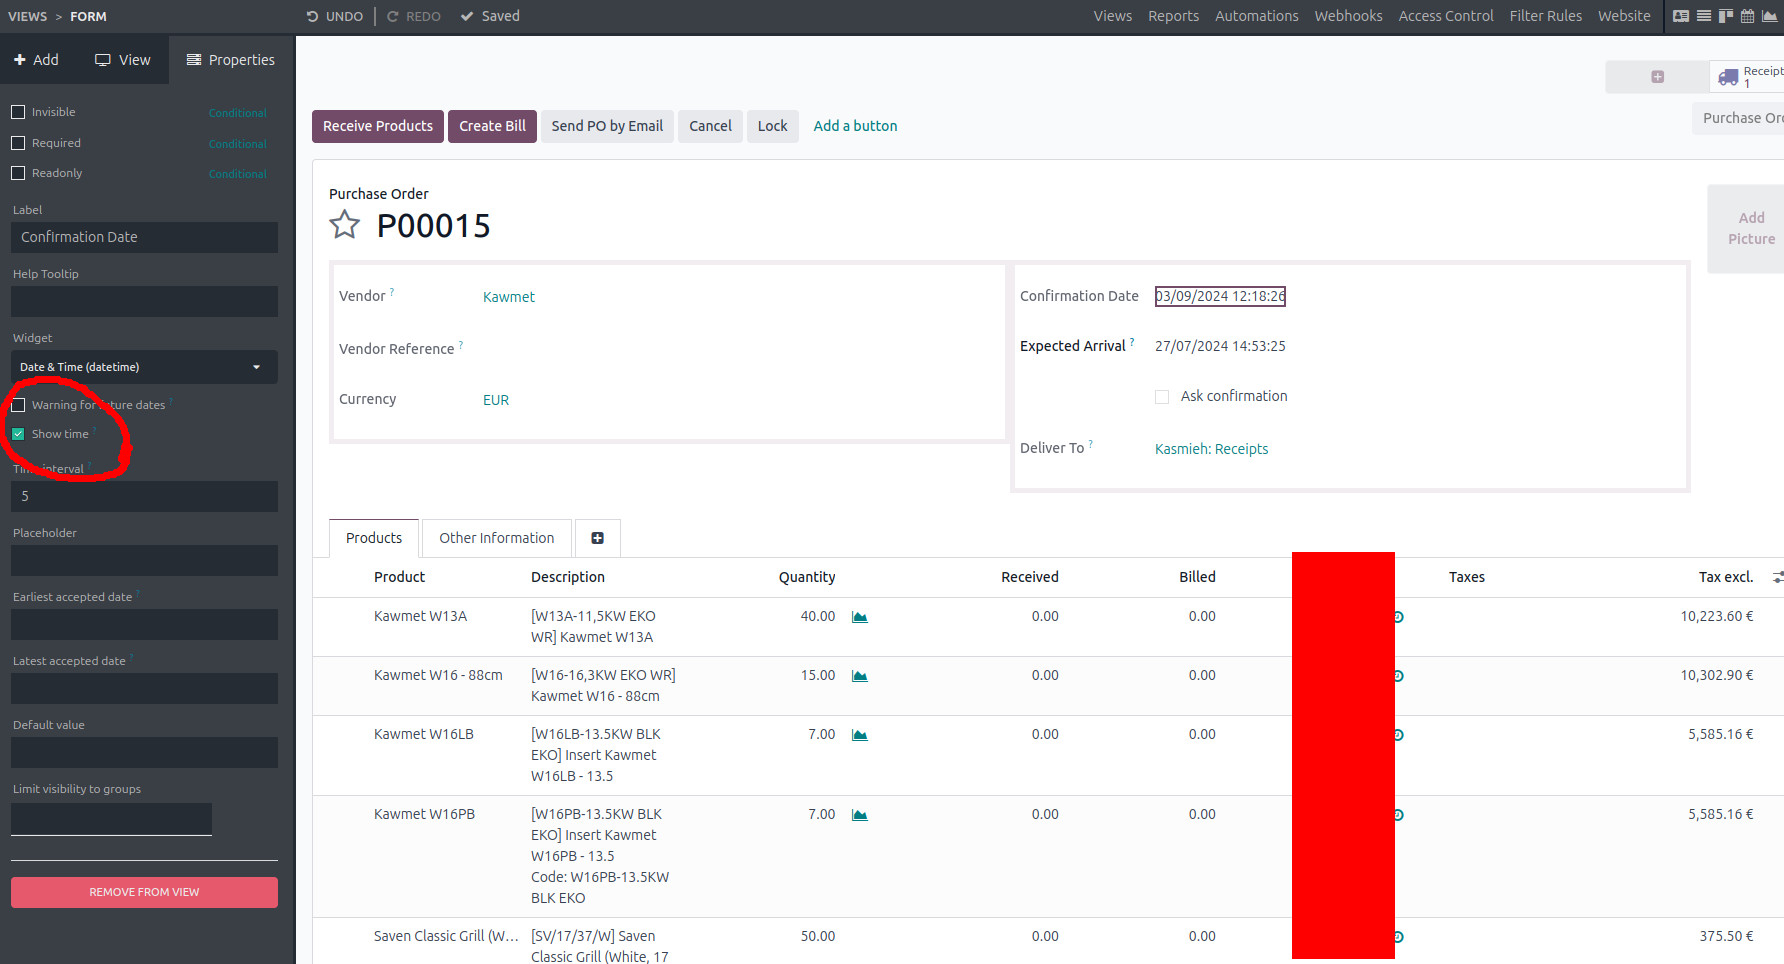This screenshot has width=1784, height=964.
Task: Open the list view icon
Action: 1704,16
